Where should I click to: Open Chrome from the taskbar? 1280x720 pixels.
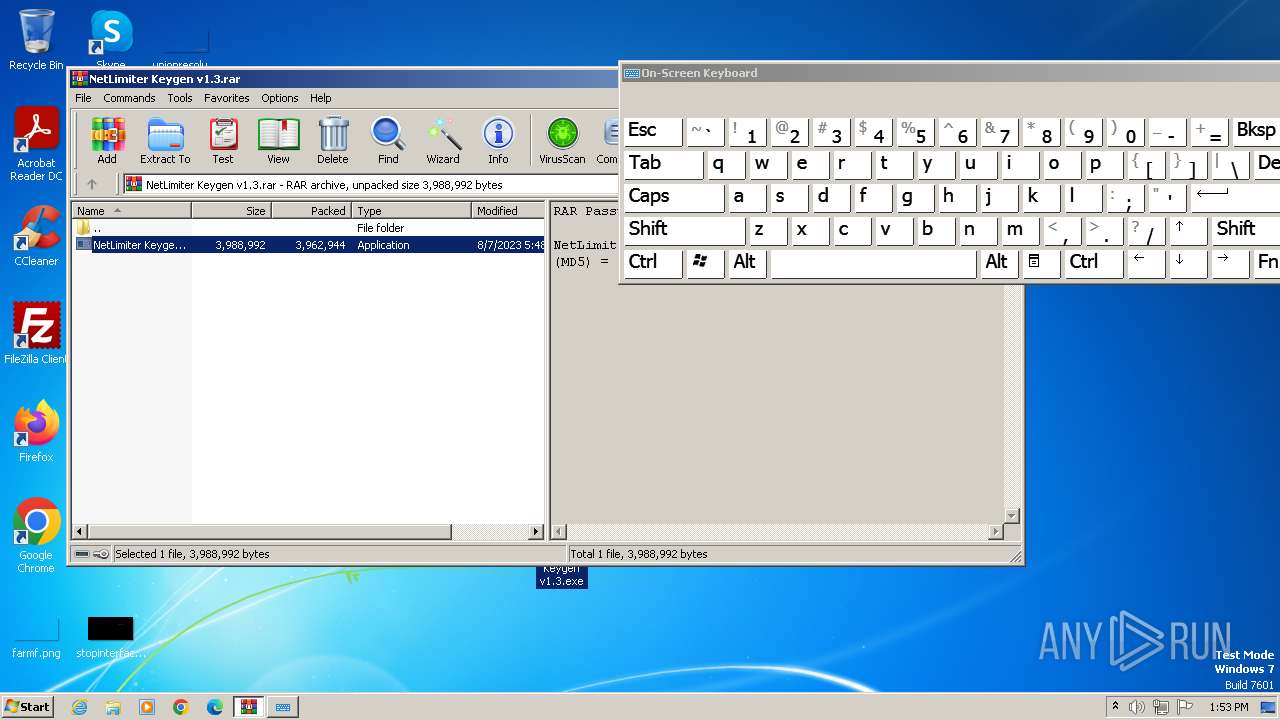click(x=181, y=707)
